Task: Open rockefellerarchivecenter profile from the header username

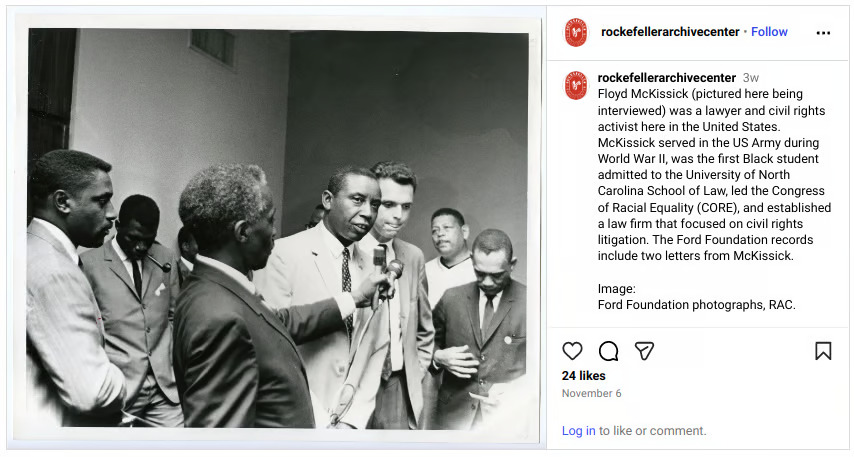Action: (668, 32)
